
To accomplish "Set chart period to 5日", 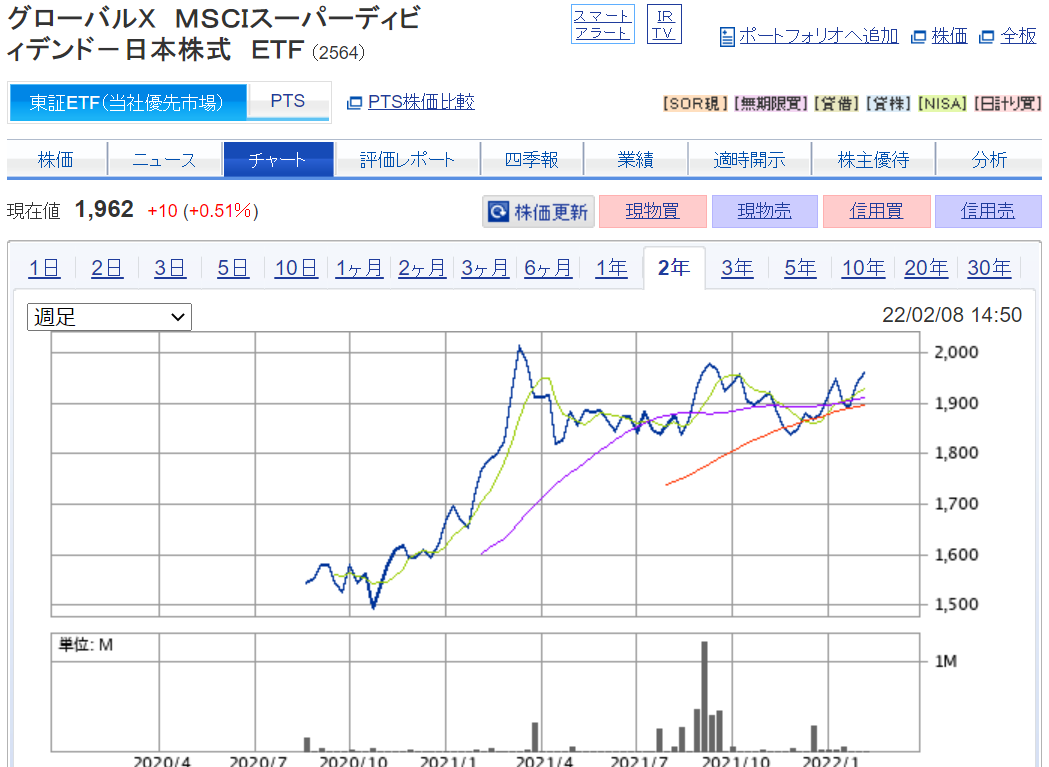I will click(233, 268).
